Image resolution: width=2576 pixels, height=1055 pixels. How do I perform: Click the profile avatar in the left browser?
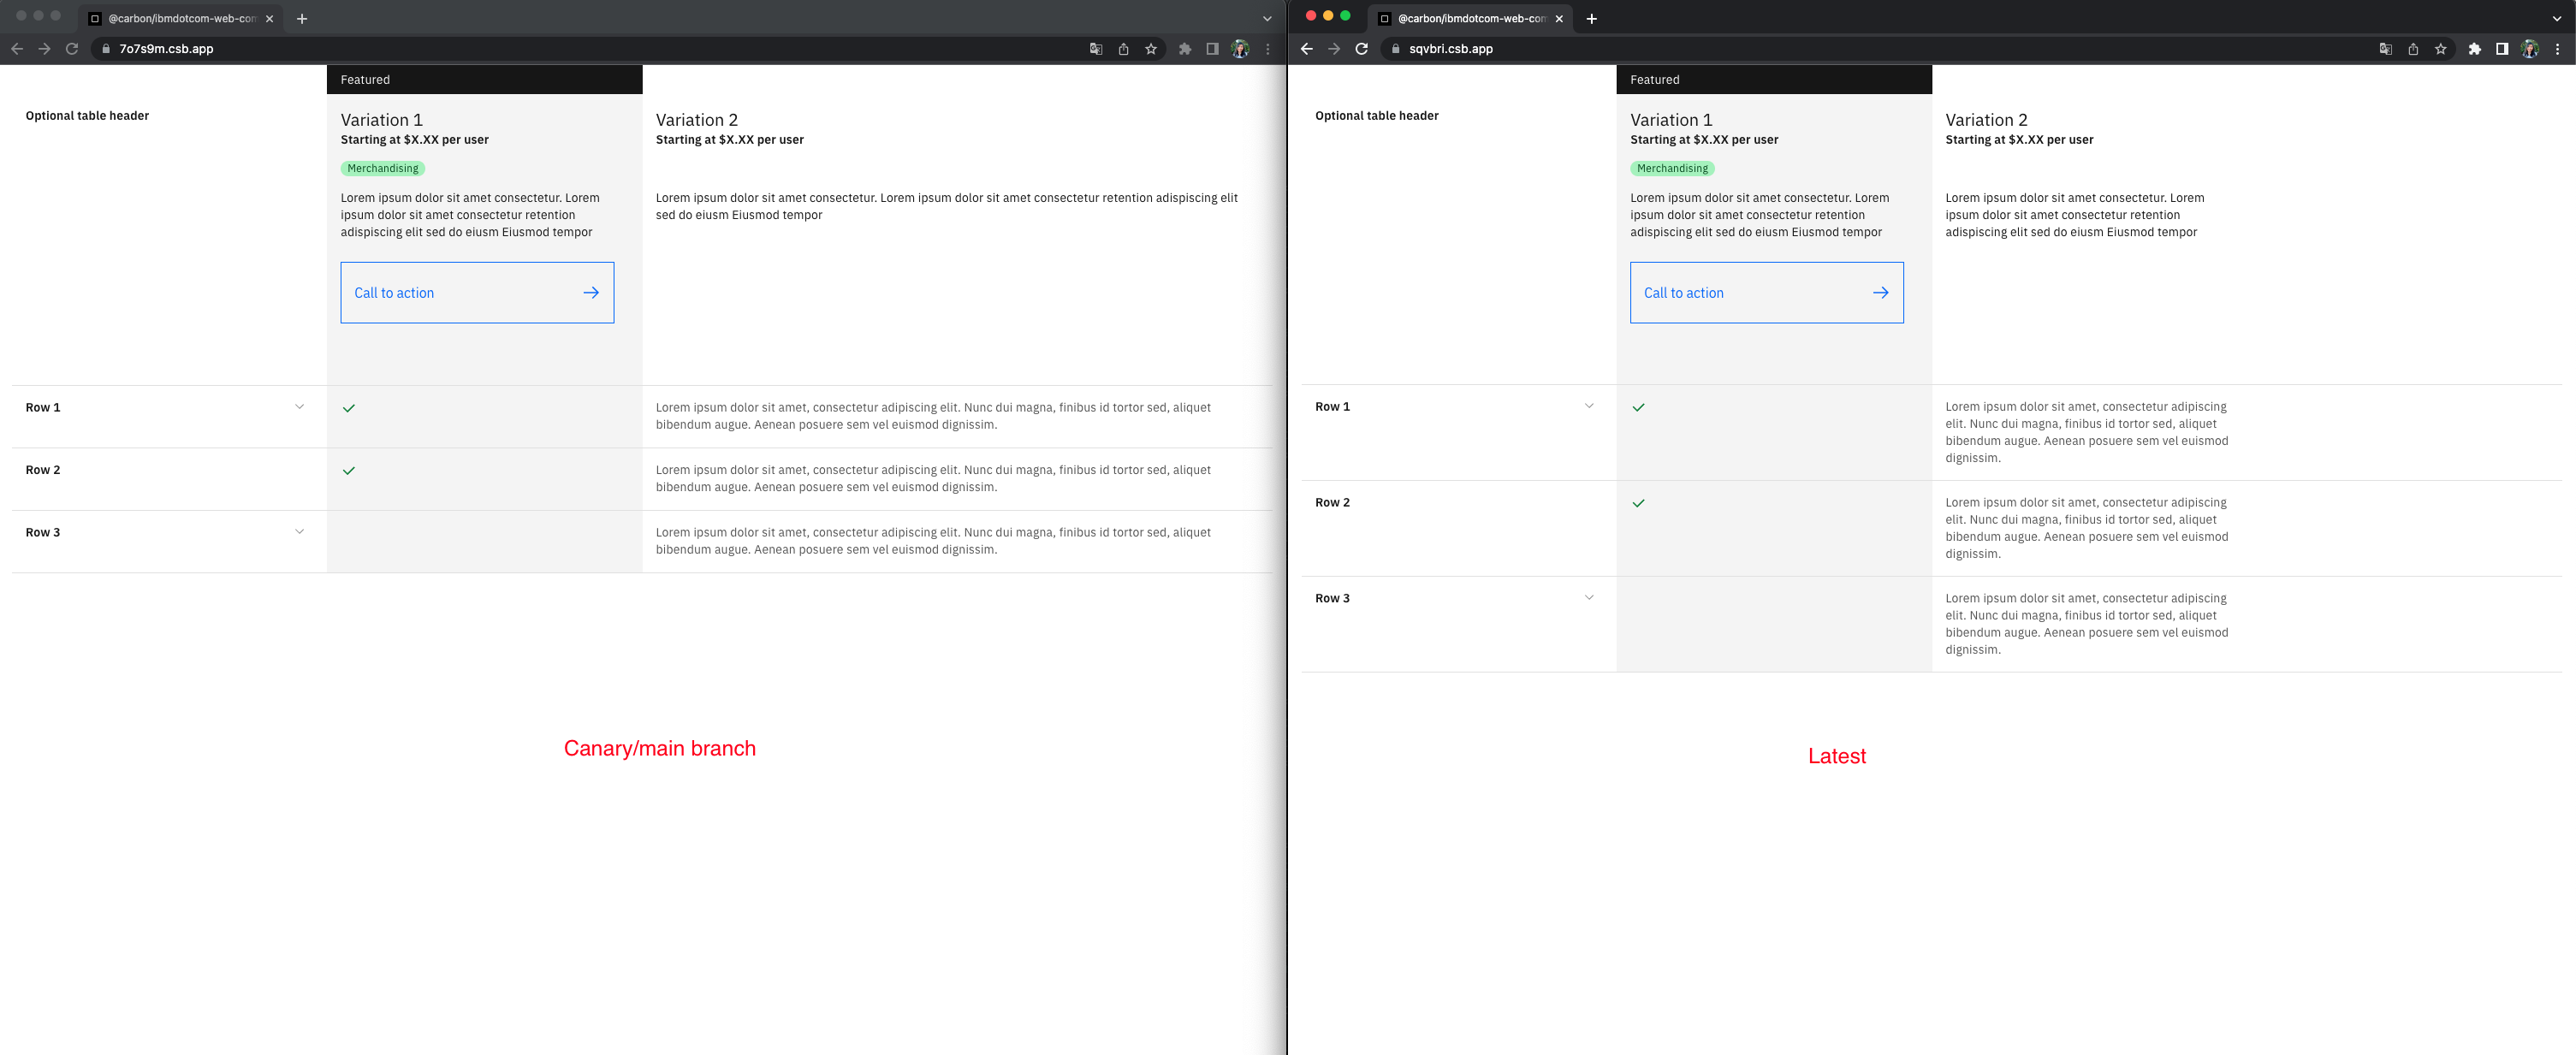pos(1240,49)
